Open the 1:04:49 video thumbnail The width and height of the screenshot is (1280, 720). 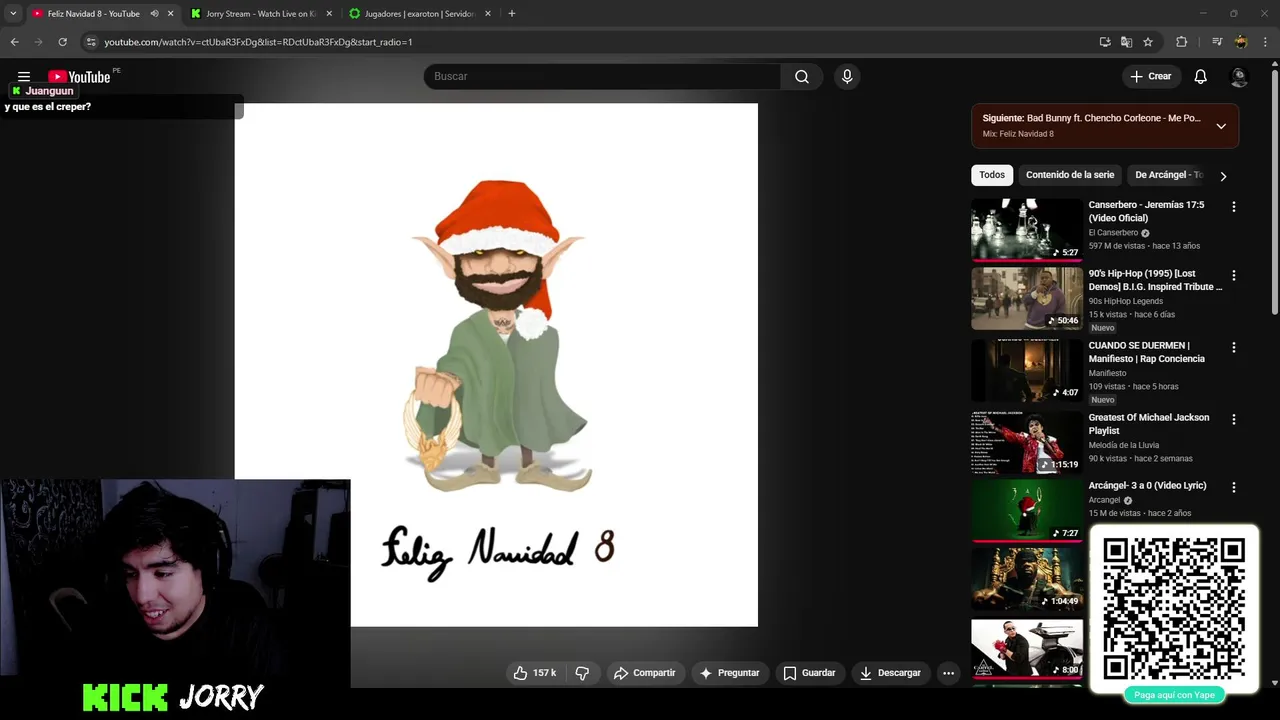(x=1027, y=578)
